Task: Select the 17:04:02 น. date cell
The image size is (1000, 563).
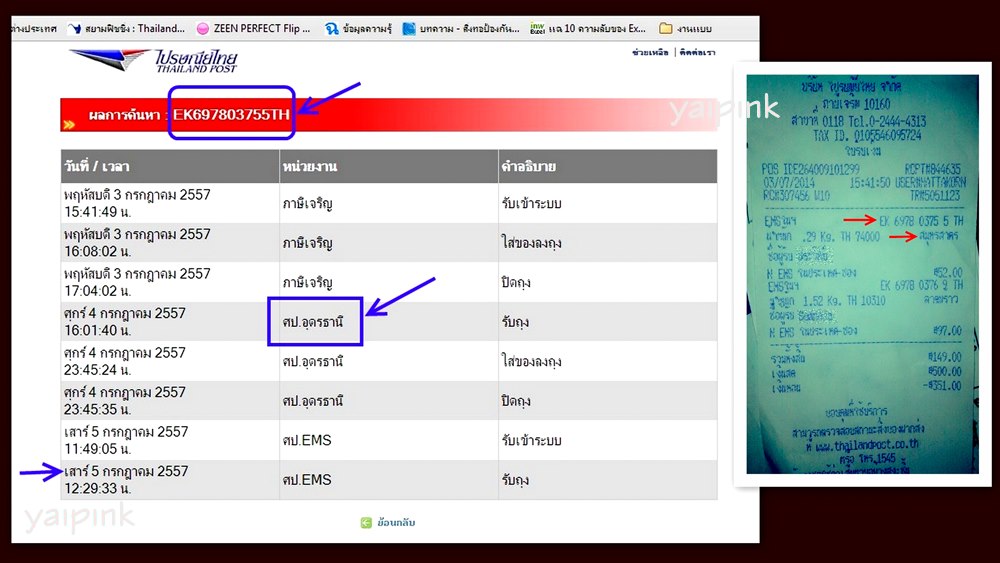Action: point(170,282)
